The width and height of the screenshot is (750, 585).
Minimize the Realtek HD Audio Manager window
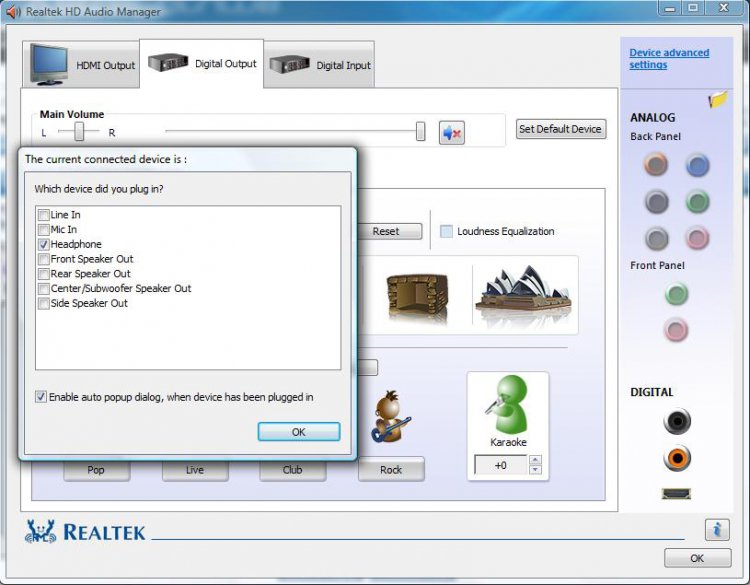(x=670, y=8)
